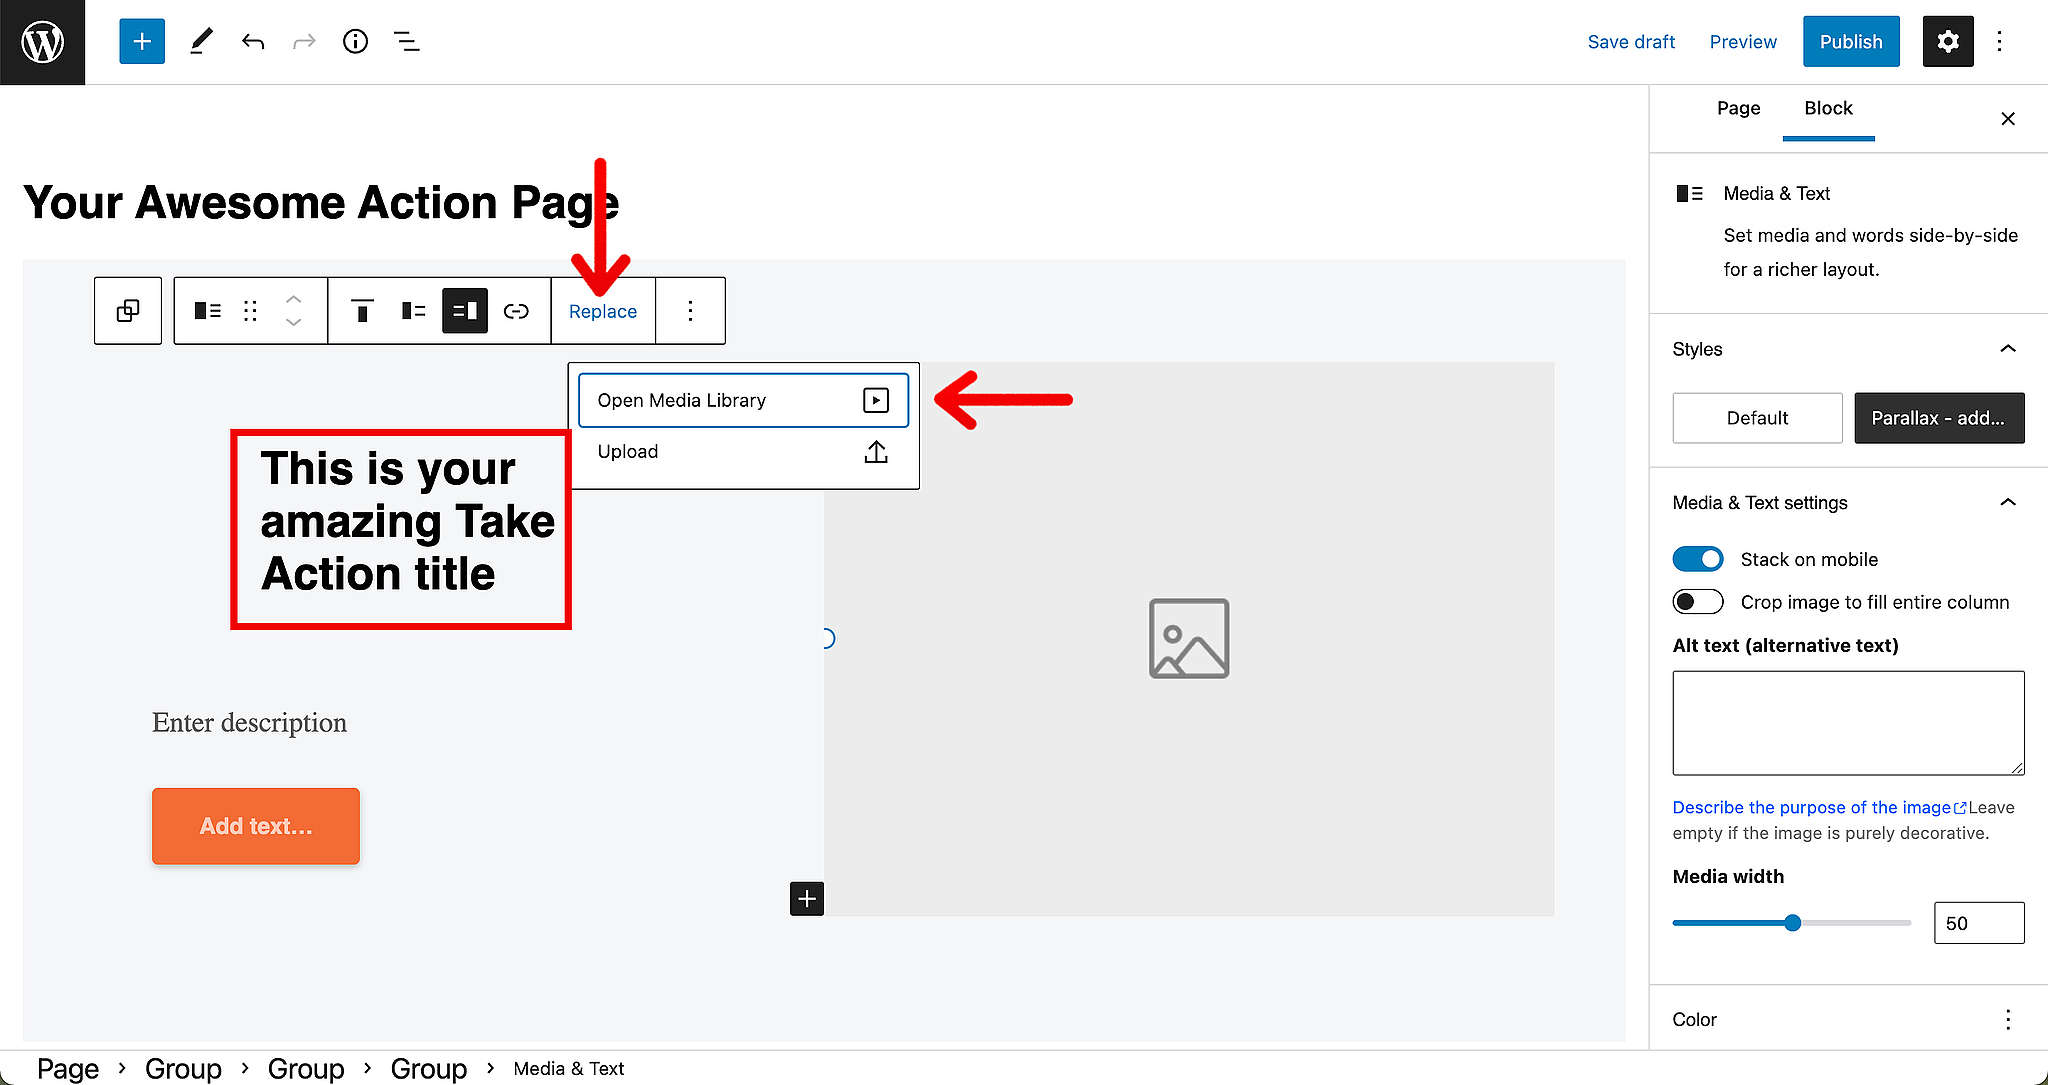Adjust the Media width slider

pos(1791,922)
